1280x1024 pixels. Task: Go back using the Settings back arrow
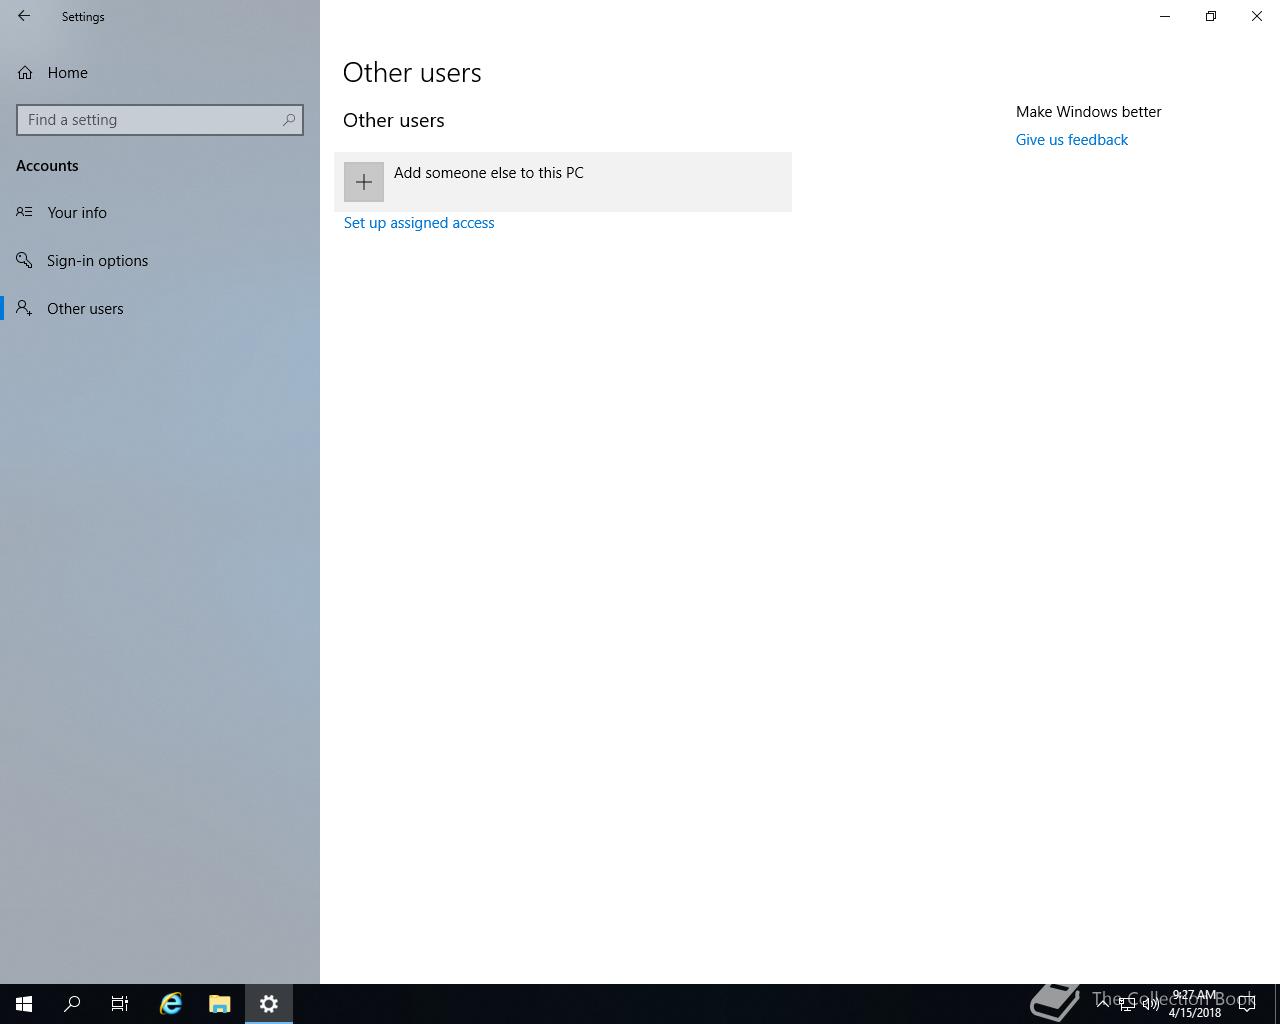click(x=24, y=16)
